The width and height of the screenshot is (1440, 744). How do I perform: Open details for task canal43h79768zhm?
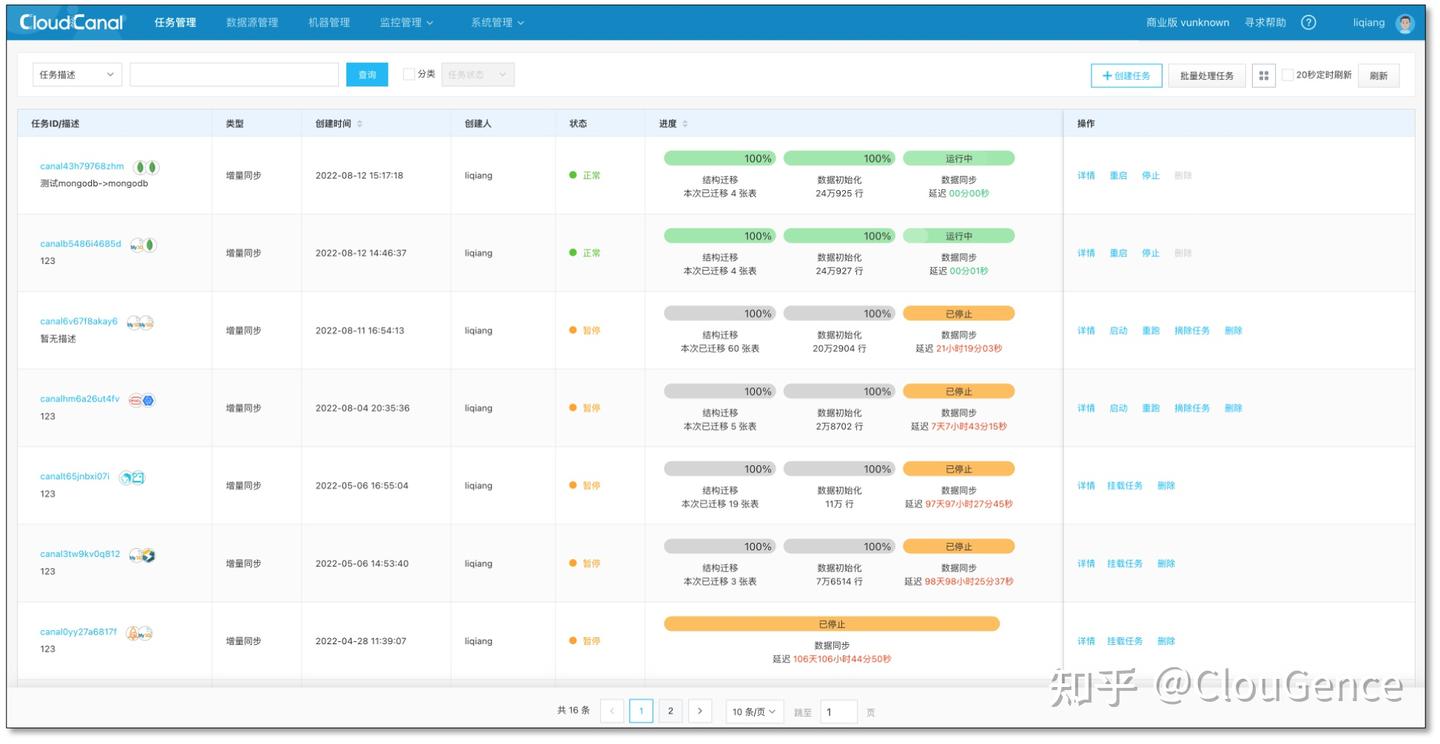click(x=1086, y=175)
